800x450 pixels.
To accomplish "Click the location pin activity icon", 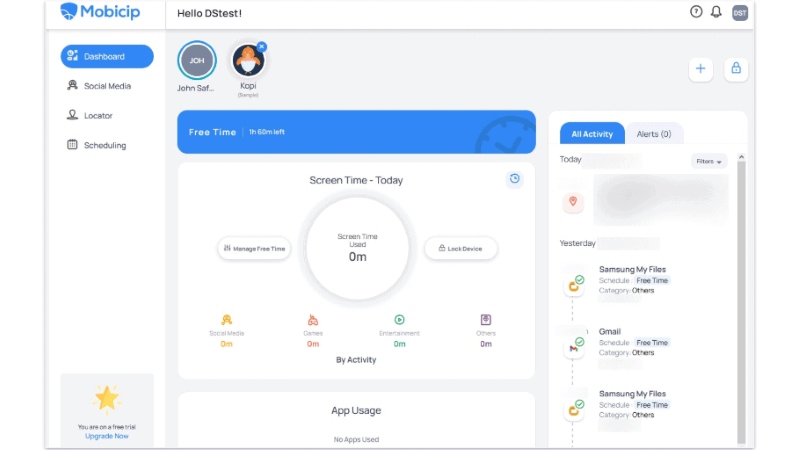I will point(573,202).
